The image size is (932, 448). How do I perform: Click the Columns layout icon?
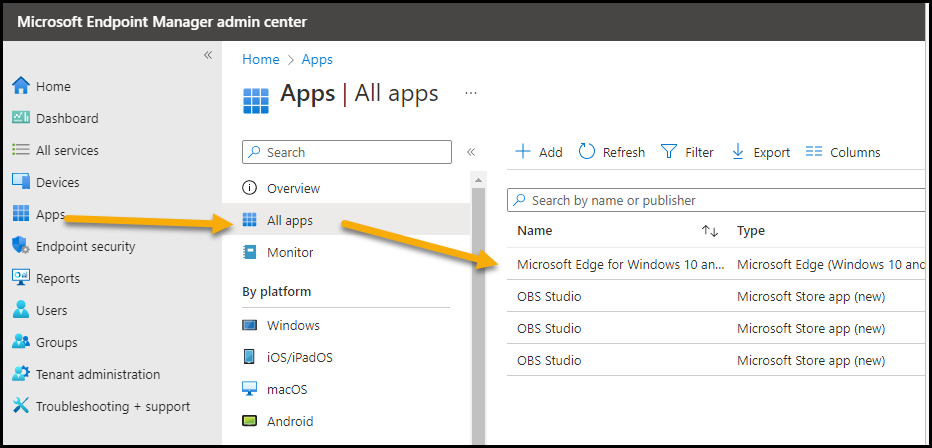813,152
